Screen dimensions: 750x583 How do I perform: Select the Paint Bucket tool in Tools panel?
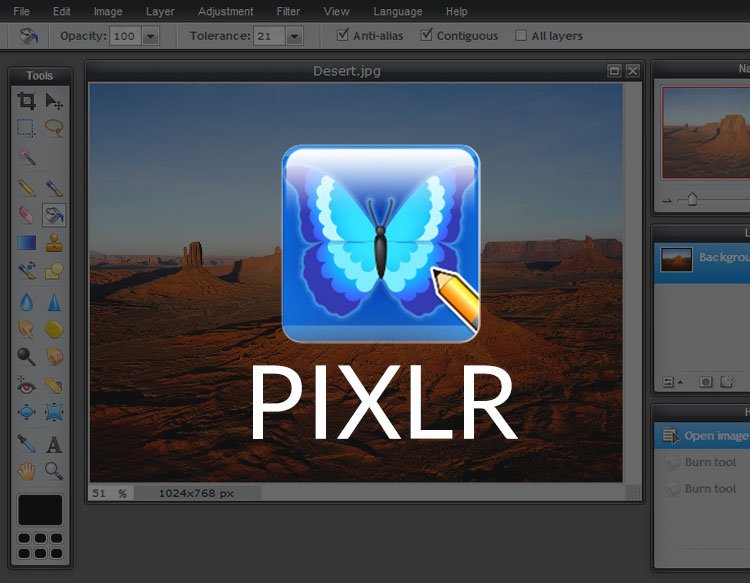(x=54, y=215)
